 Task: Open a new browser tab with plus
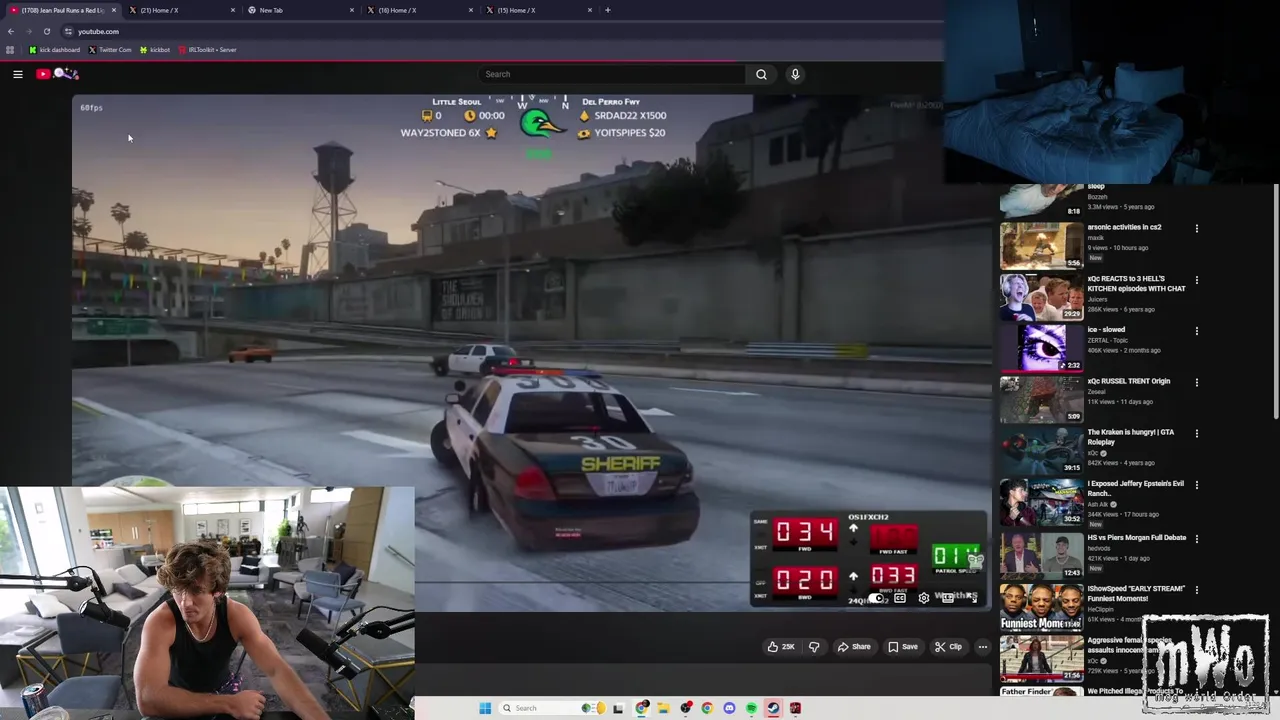tap(608, 10)
